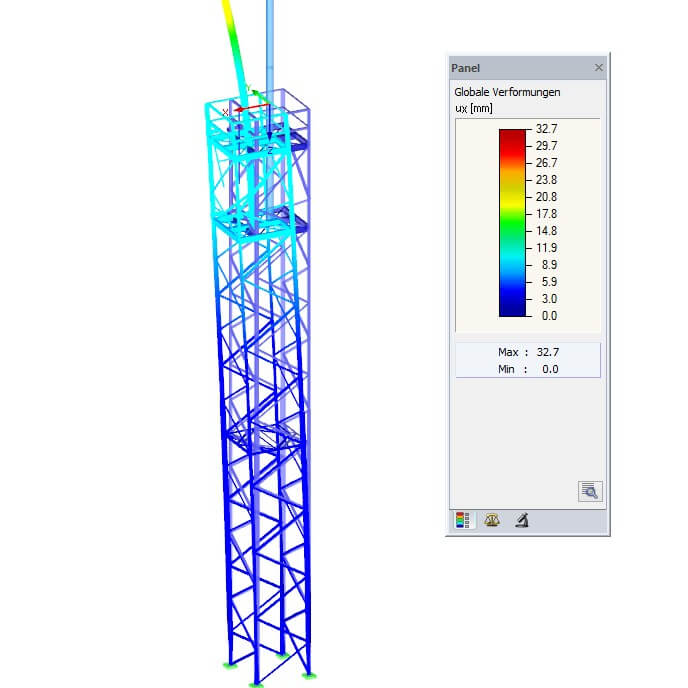Click the Min value row
The image size is (688, 688).
[528, 369]
